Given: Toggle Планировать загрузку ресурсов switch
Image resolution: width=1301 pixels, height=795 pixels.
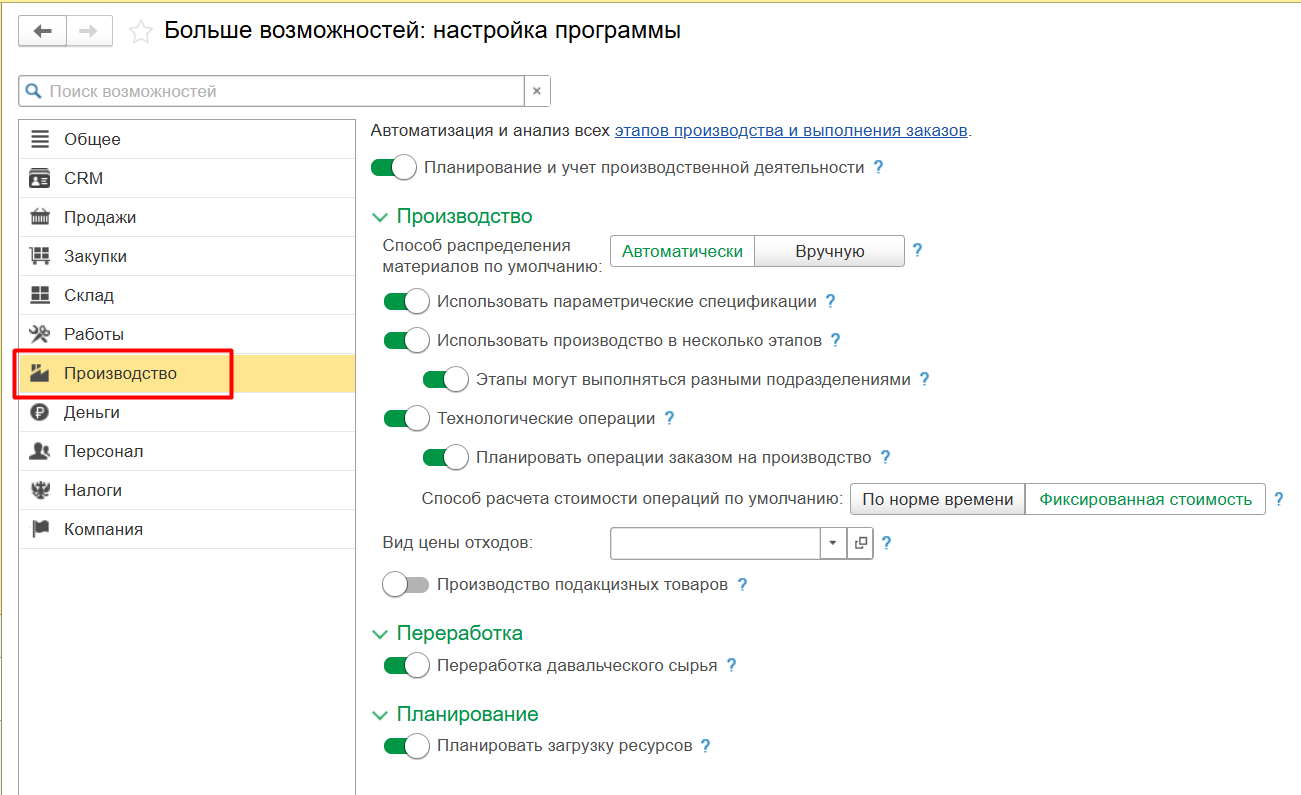Looking at the screenshot, I should click(x=406, y=745).
